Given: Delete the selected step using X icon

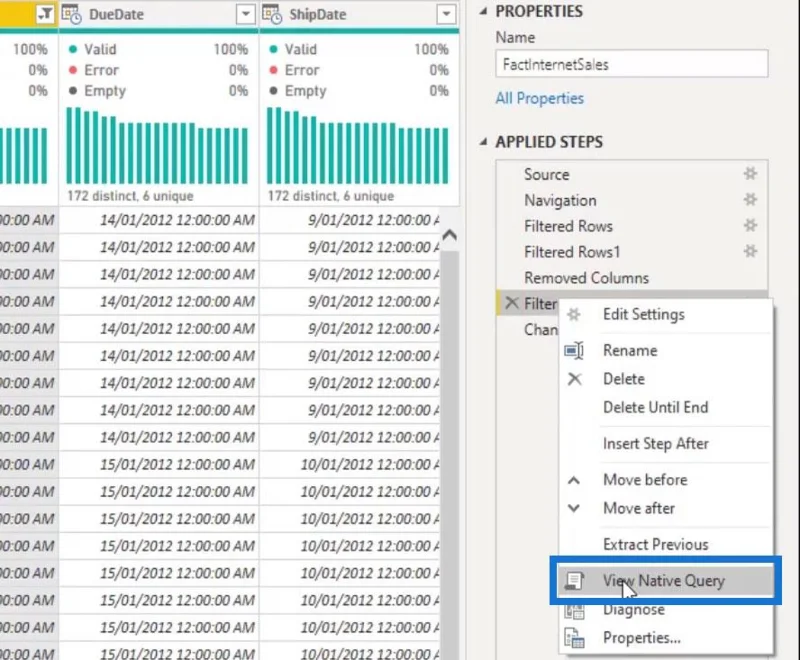Looking at the screenshot, I should [x=511, y=303].
